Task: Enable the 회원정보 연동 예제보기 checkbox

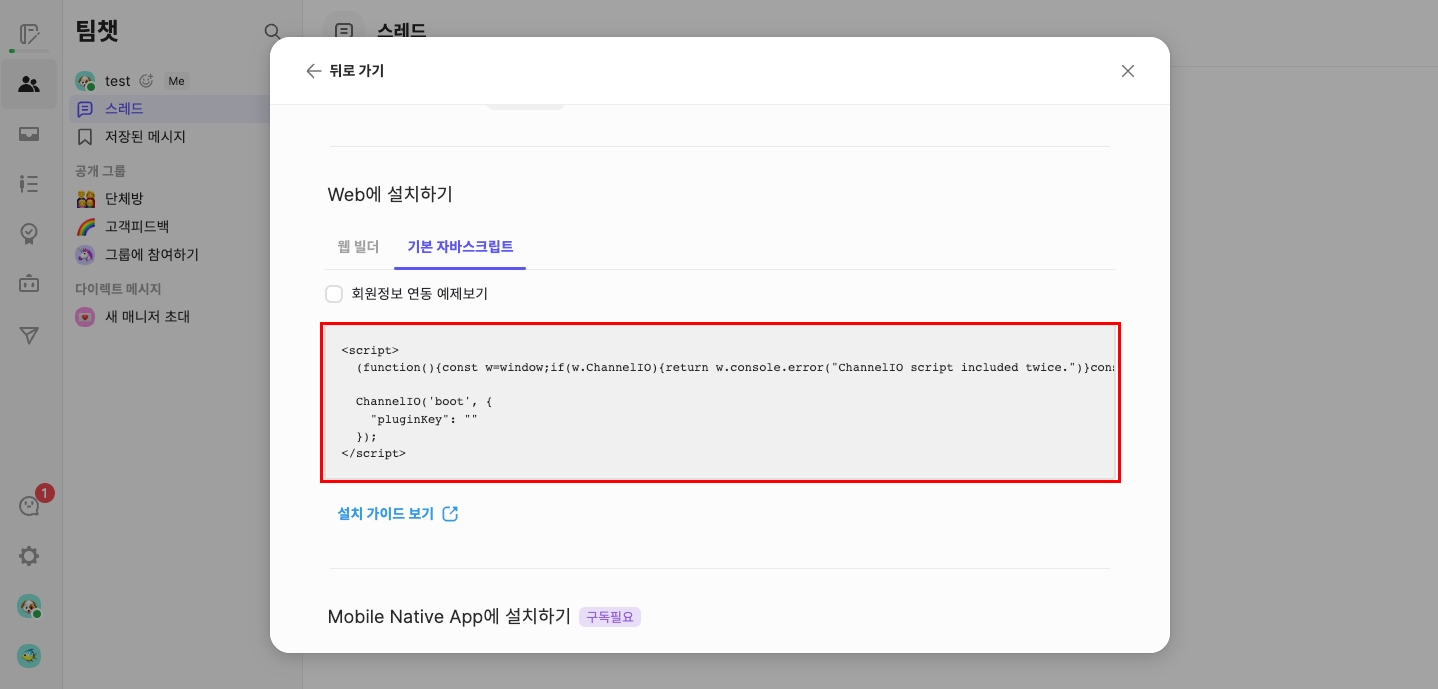Action: pos(334,294)
